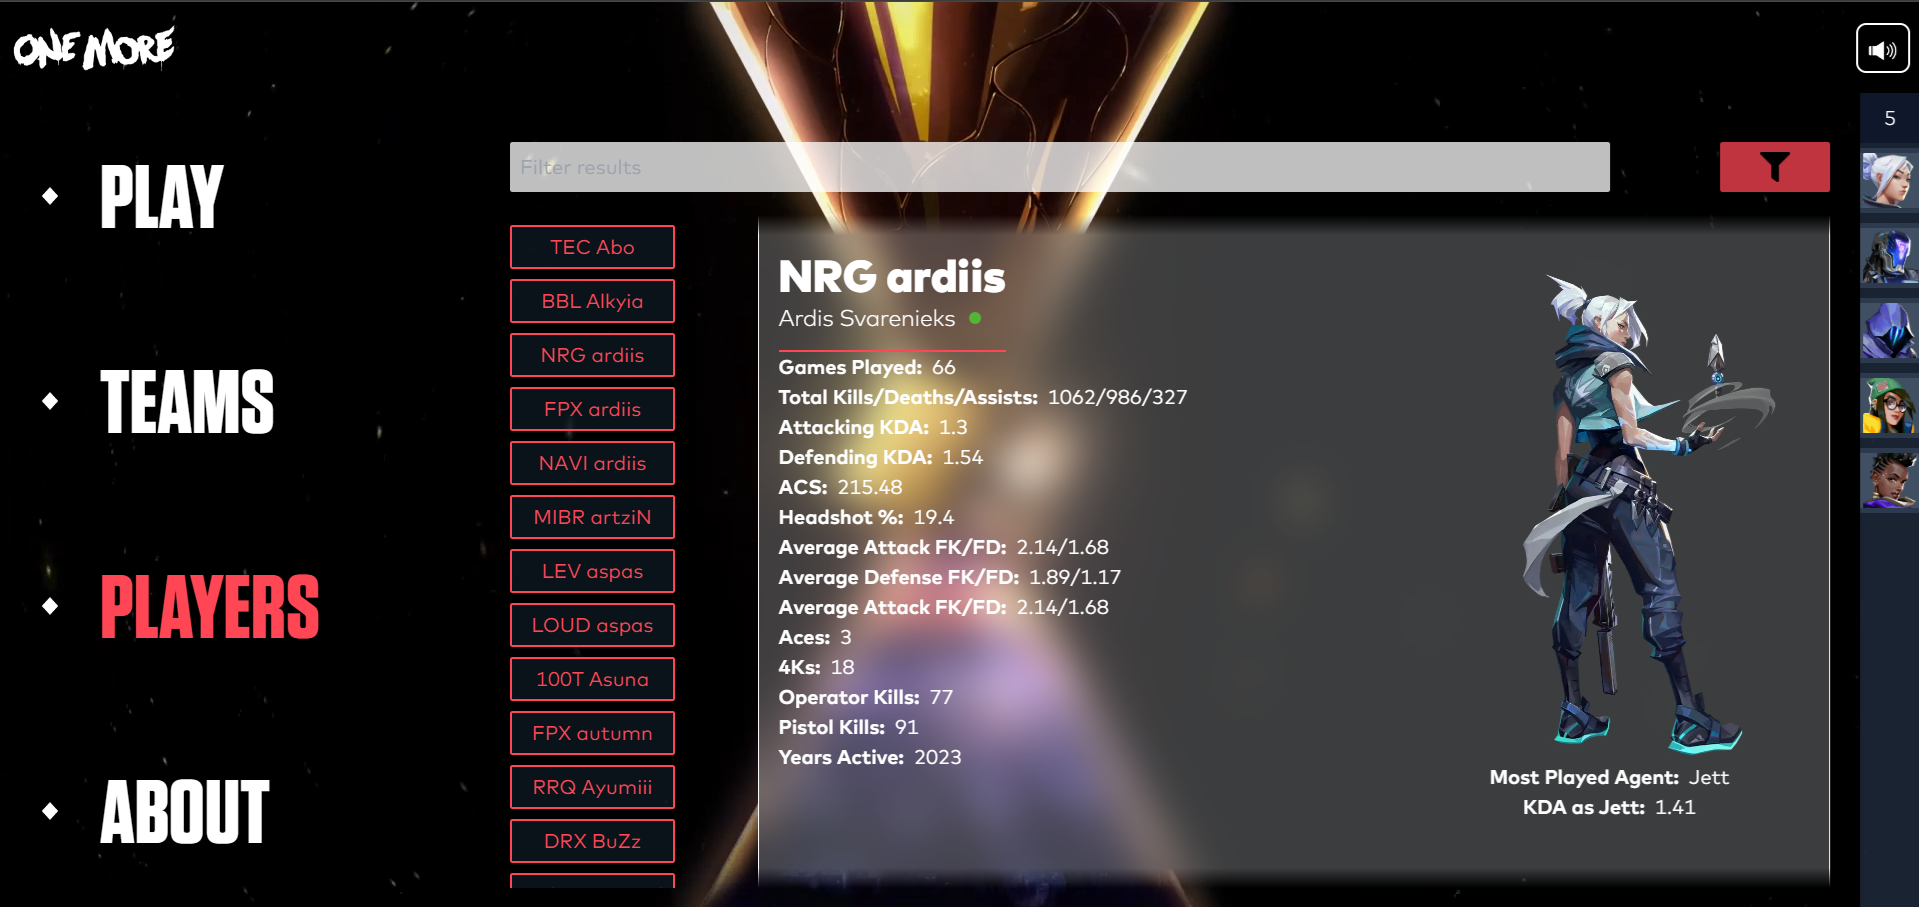Select player FPX ardiis

pyautogui.click(x=592, y=409)
